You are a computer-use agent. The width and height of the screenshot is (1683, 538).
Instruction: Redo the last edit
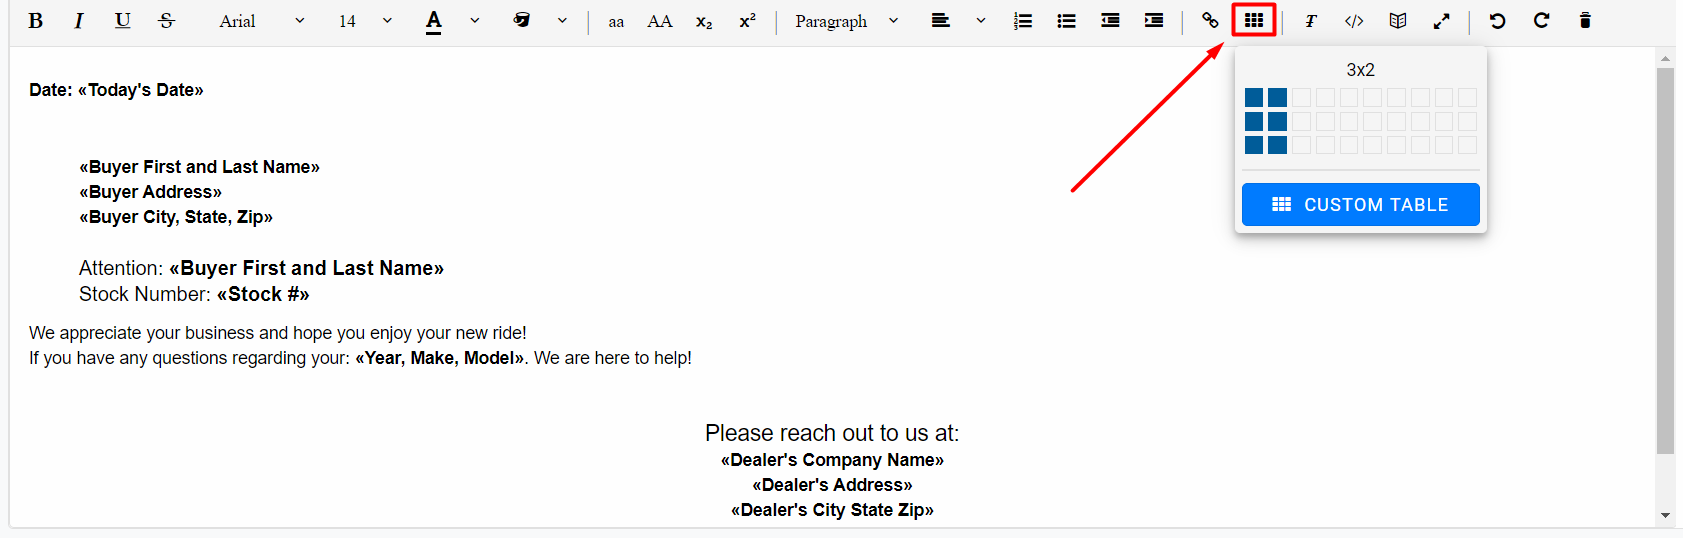[x=1541, y=21]
